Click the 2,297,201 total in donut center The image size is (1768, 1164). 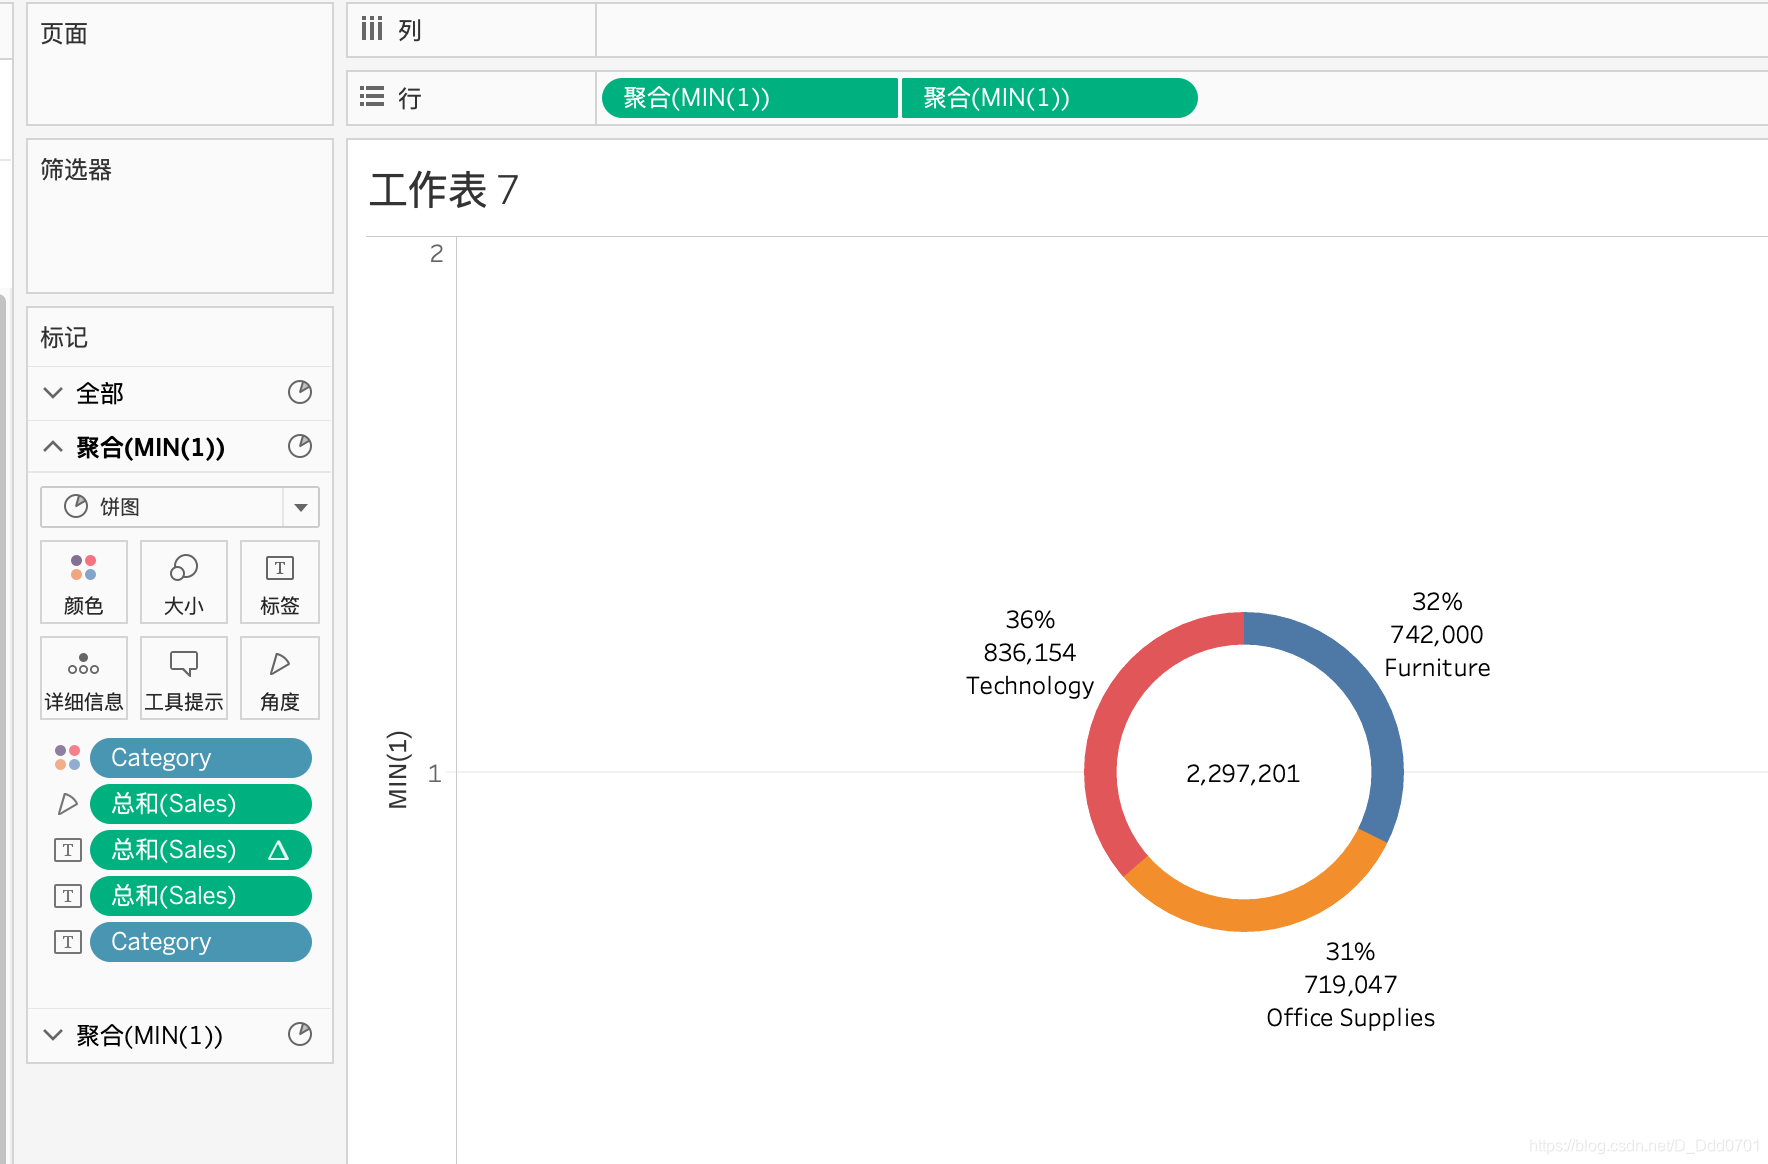1243,773
